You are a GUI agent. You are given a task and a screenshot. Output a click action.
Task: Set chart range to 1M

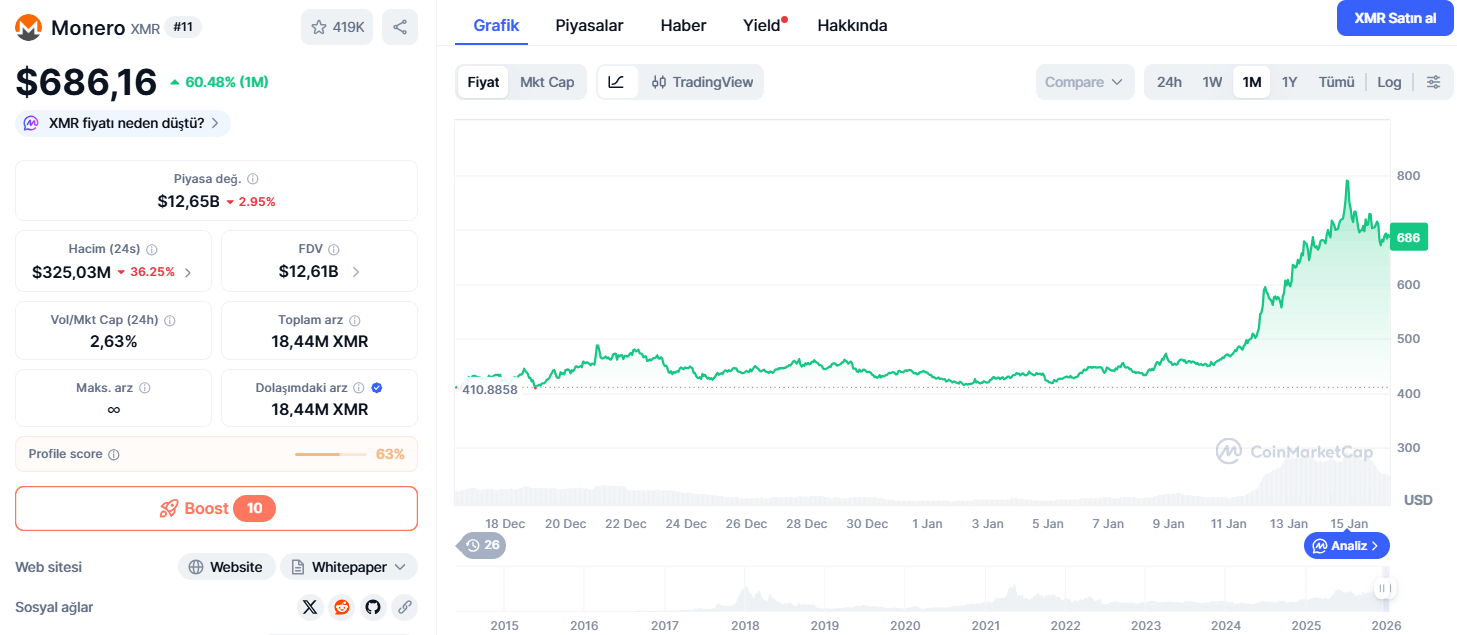[1251, 82]
